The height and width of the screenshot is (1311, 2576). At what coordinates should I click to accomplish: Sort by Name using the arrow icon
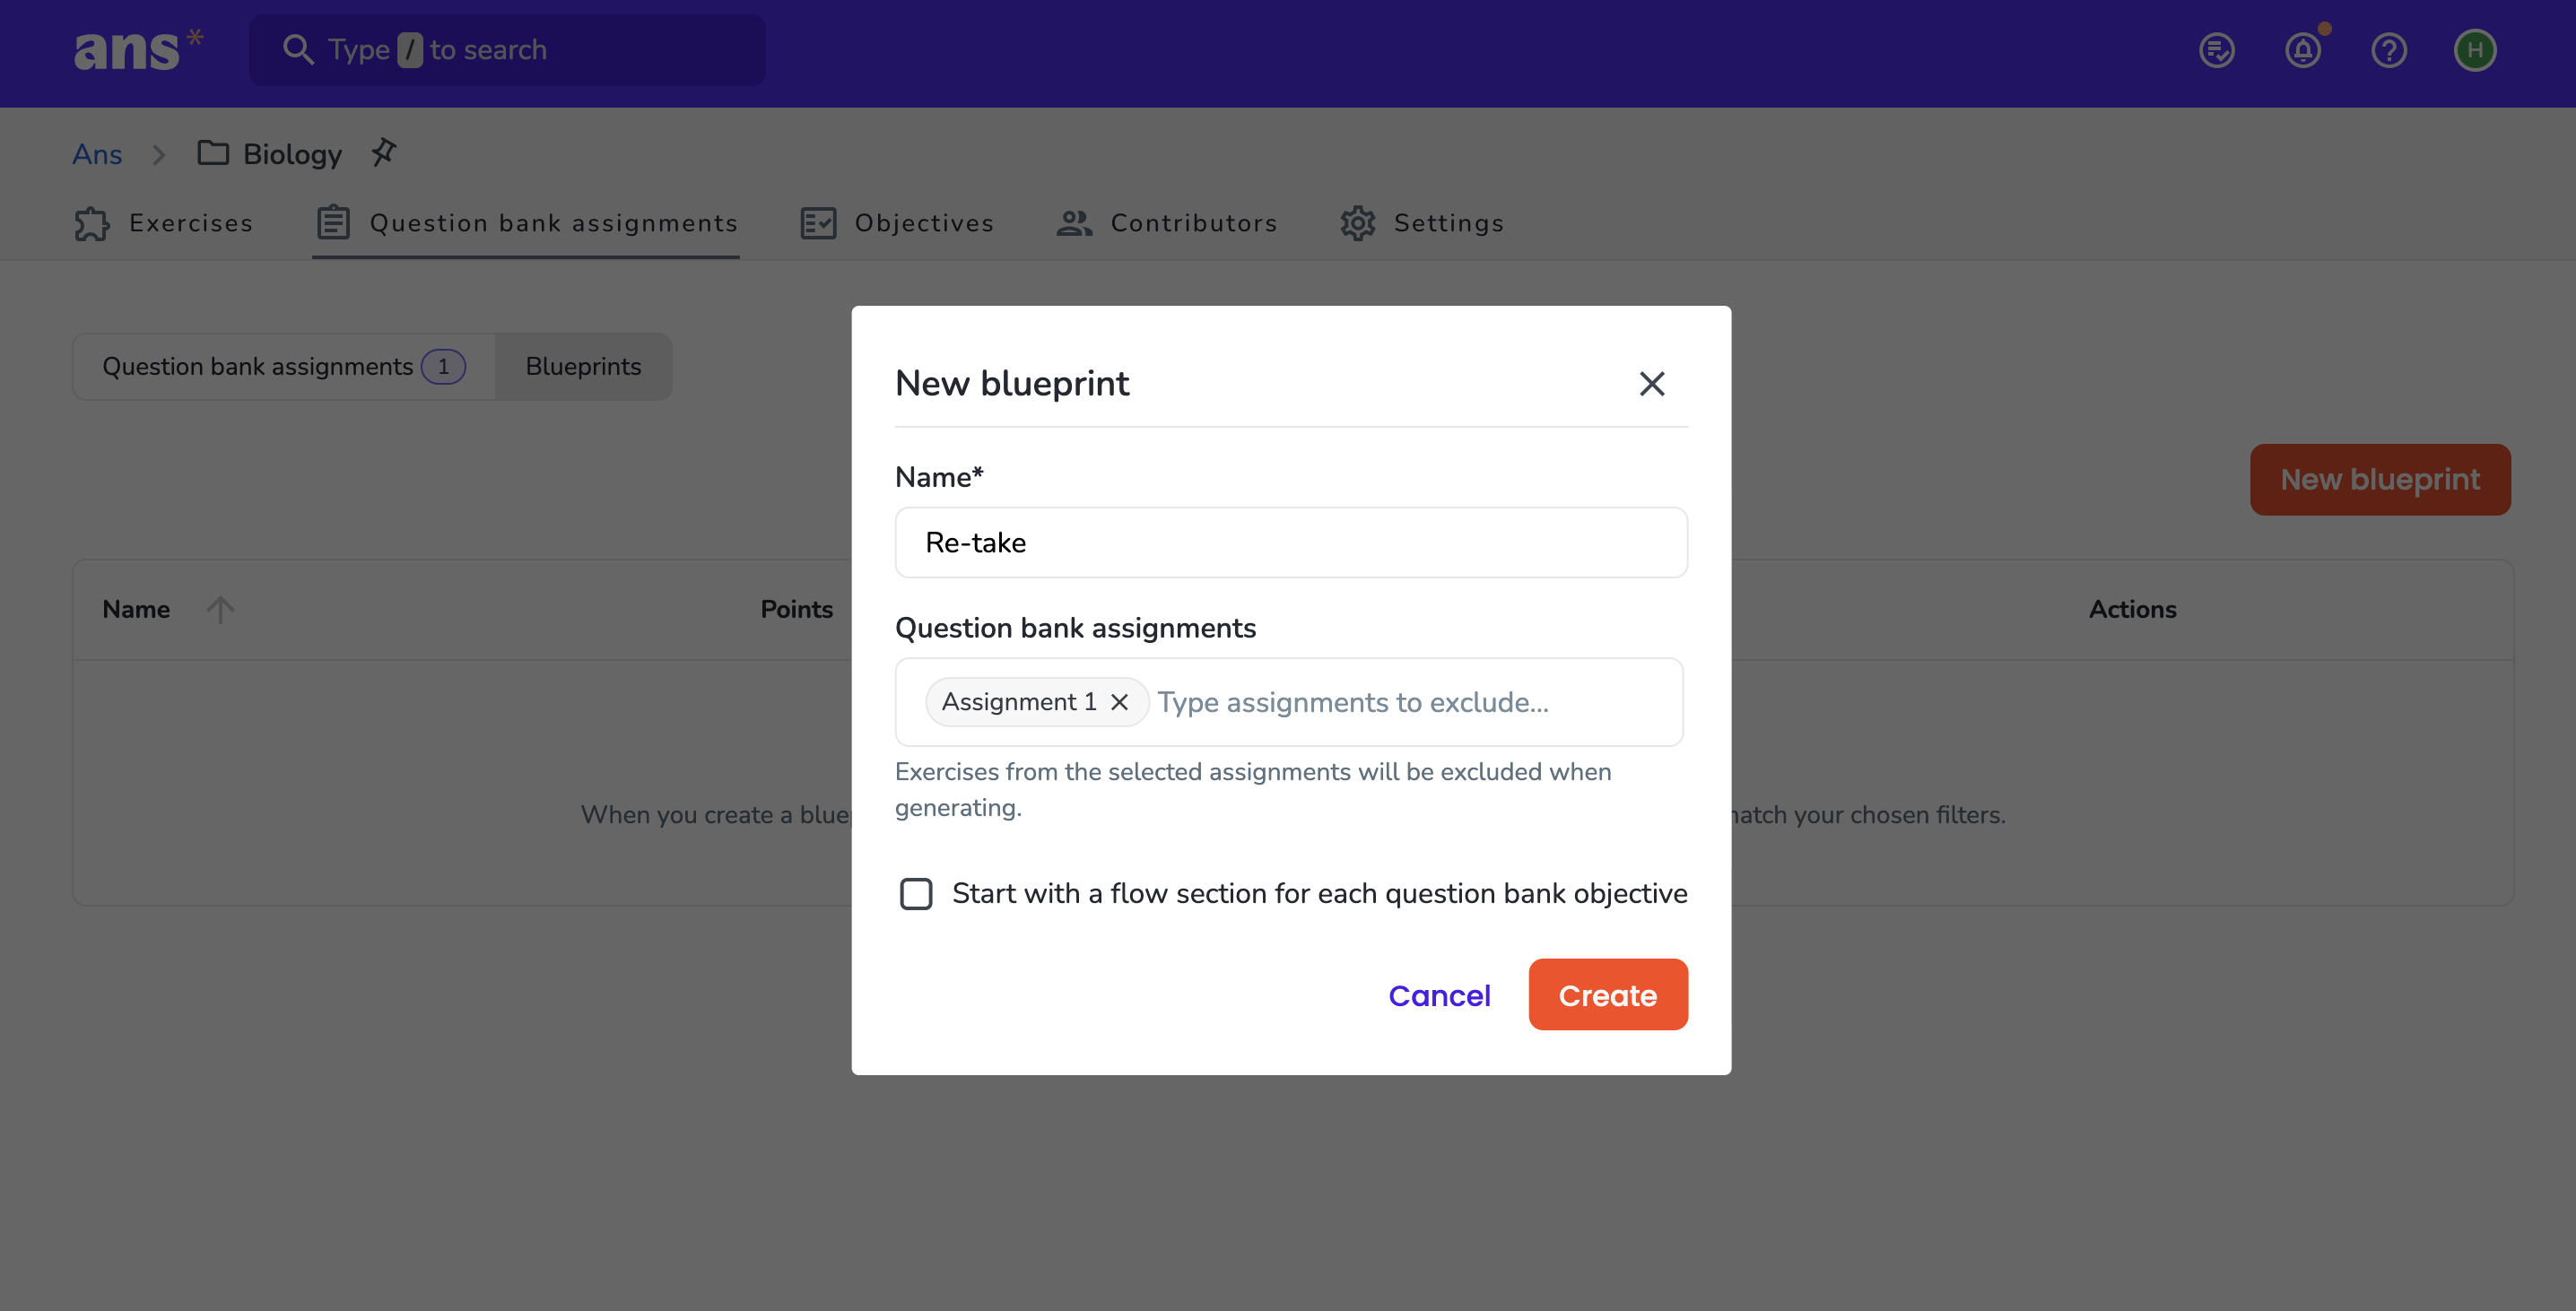[x=220, y=609]
